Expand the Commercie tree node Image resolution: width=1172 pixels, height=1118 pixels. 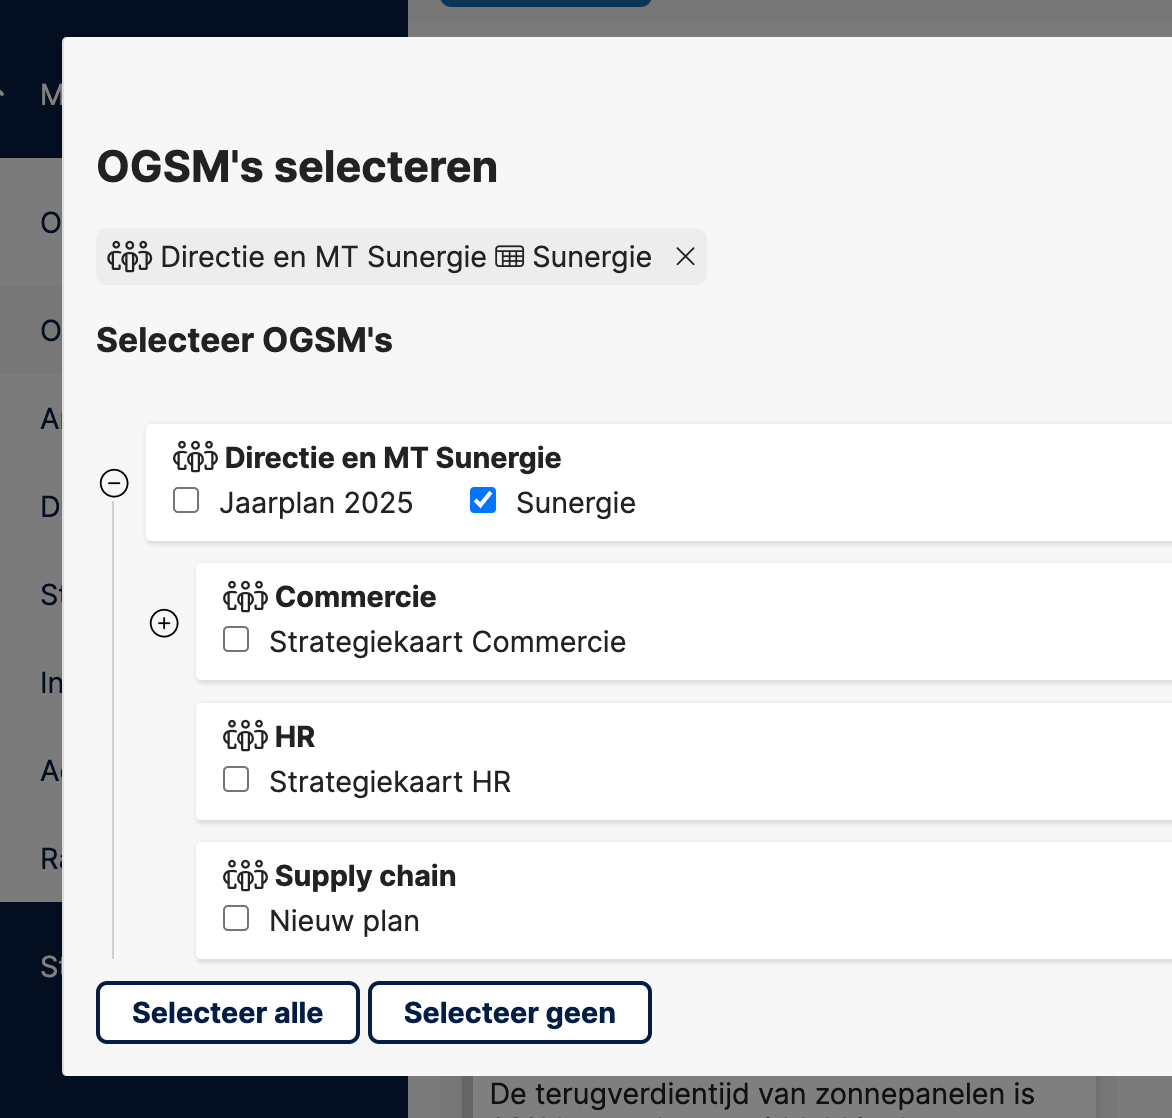[164, 623]
